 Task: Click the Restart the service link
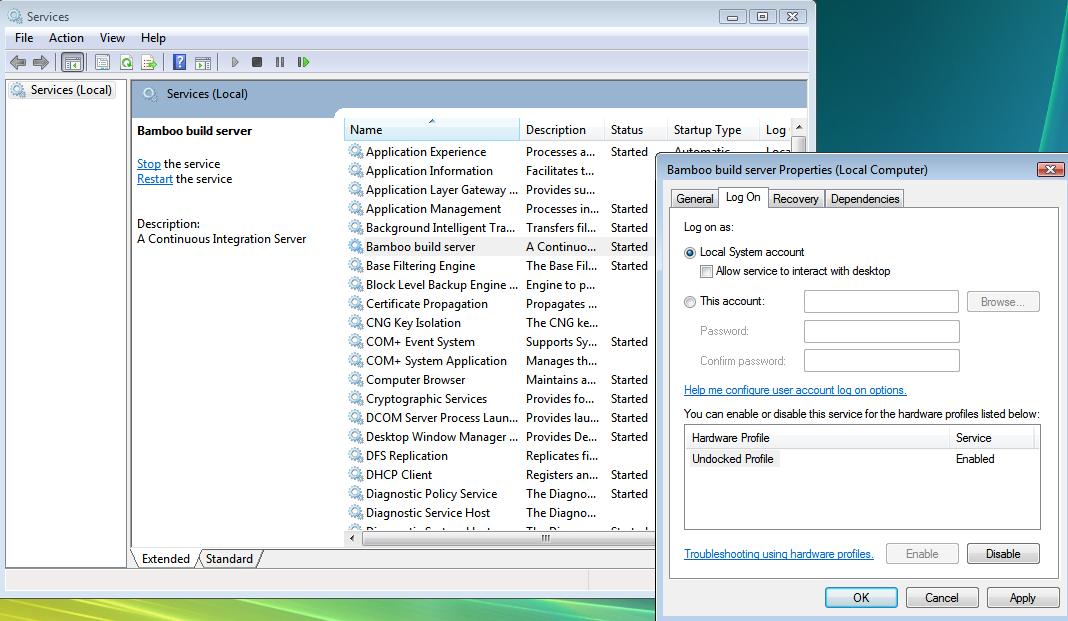[155, 179]
